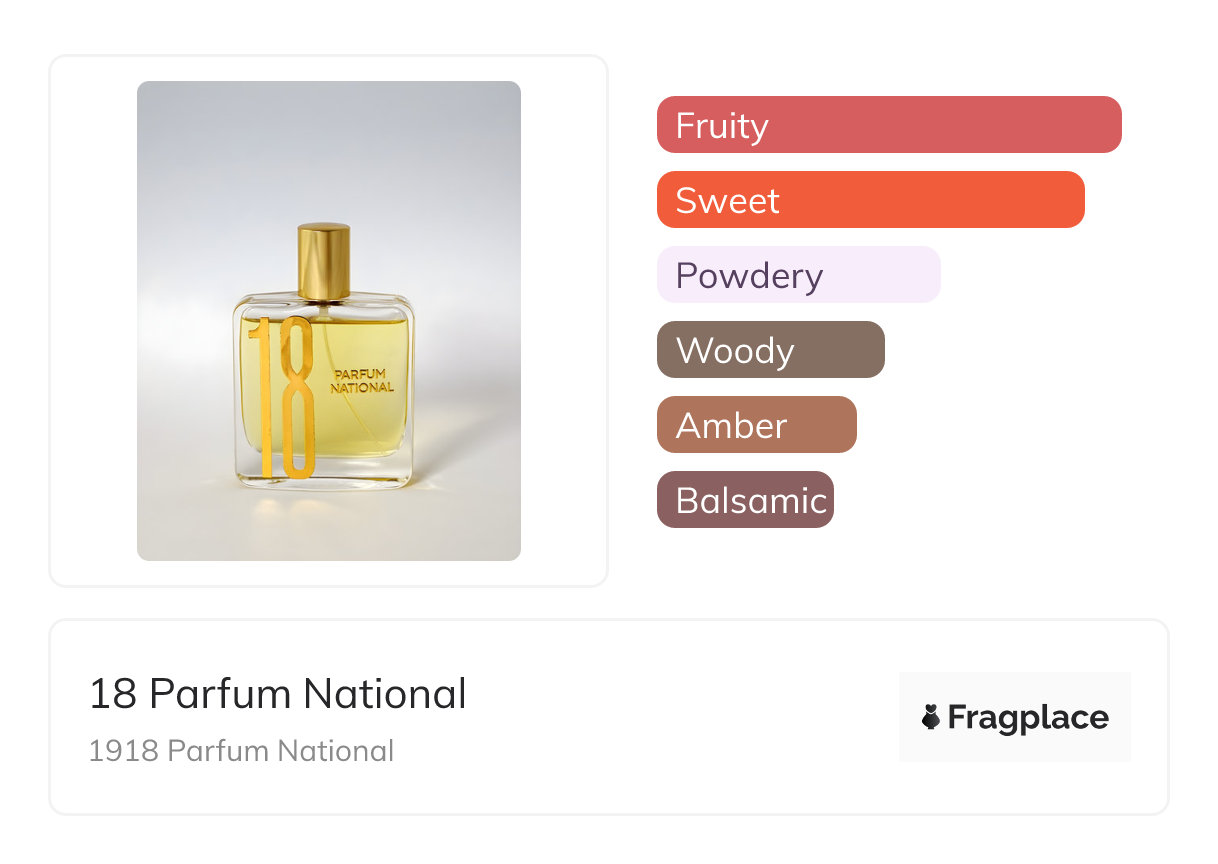Select the Balsamic accord bar
This screenshot has height=864, width=1218.
745,500
